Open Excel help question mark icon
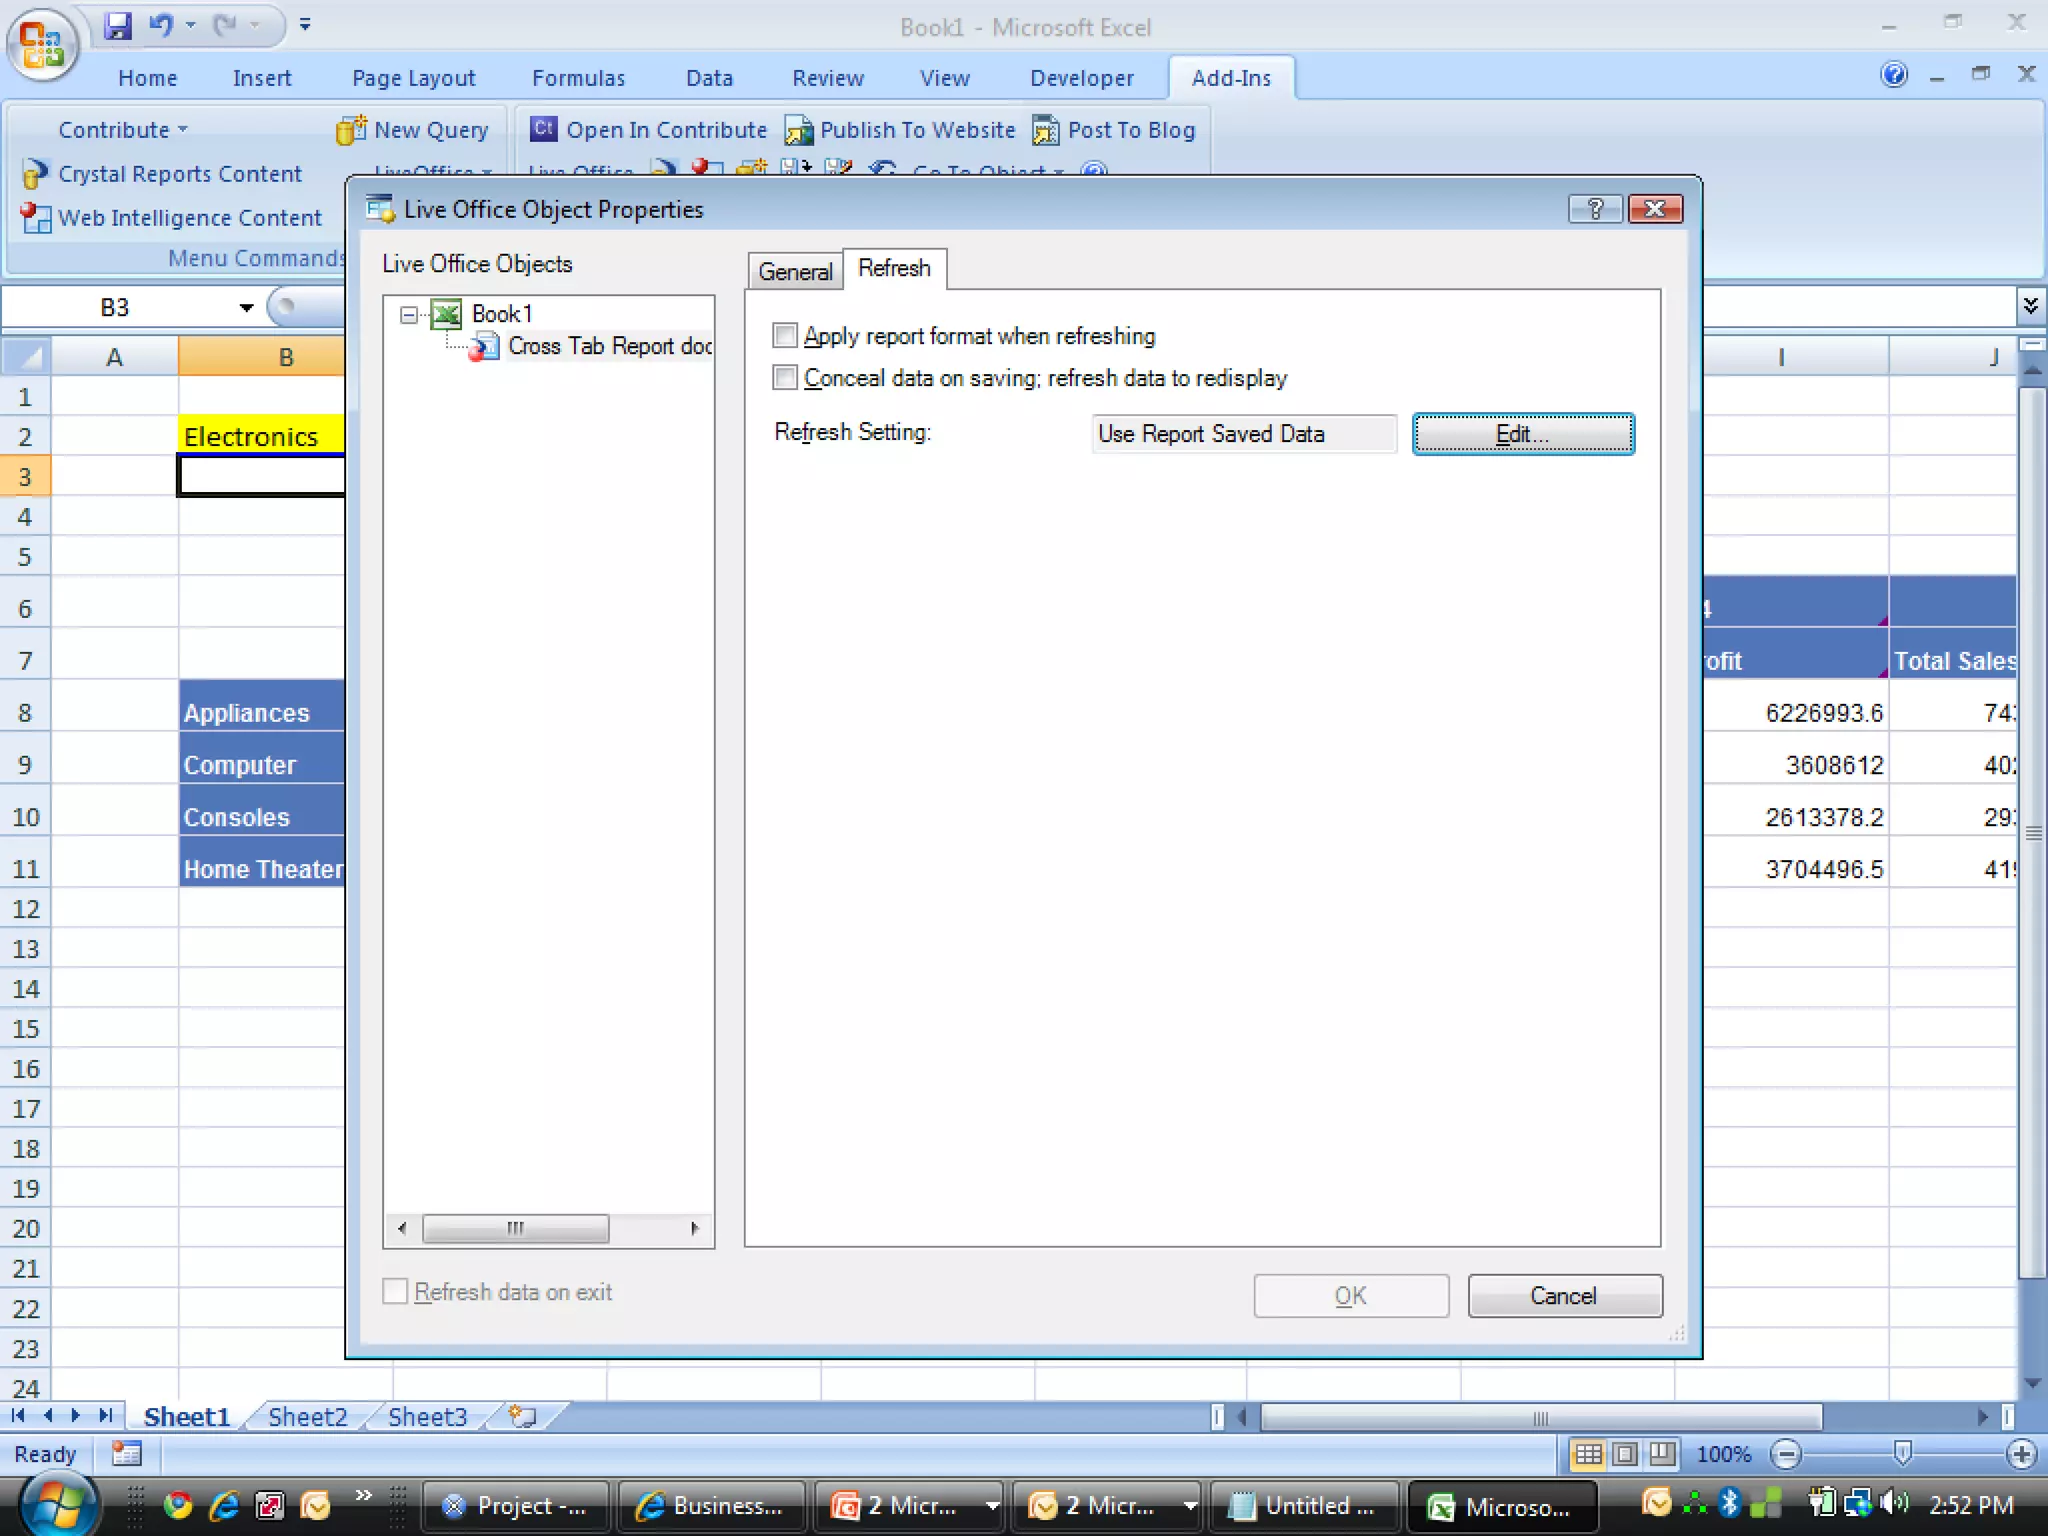This screenshot has height=1536, width=2048. click(1894, 75)
